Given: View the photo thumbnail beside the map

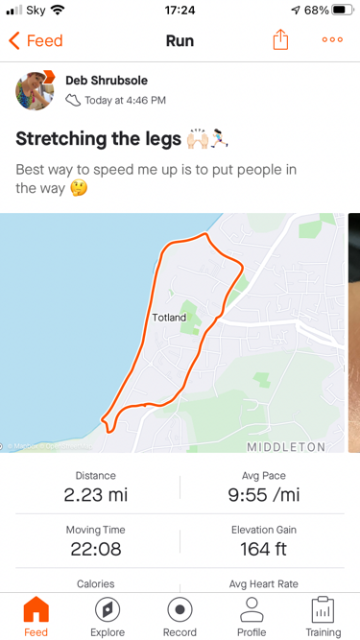Looking at the screenshot, I should click(x=354, y=333).
